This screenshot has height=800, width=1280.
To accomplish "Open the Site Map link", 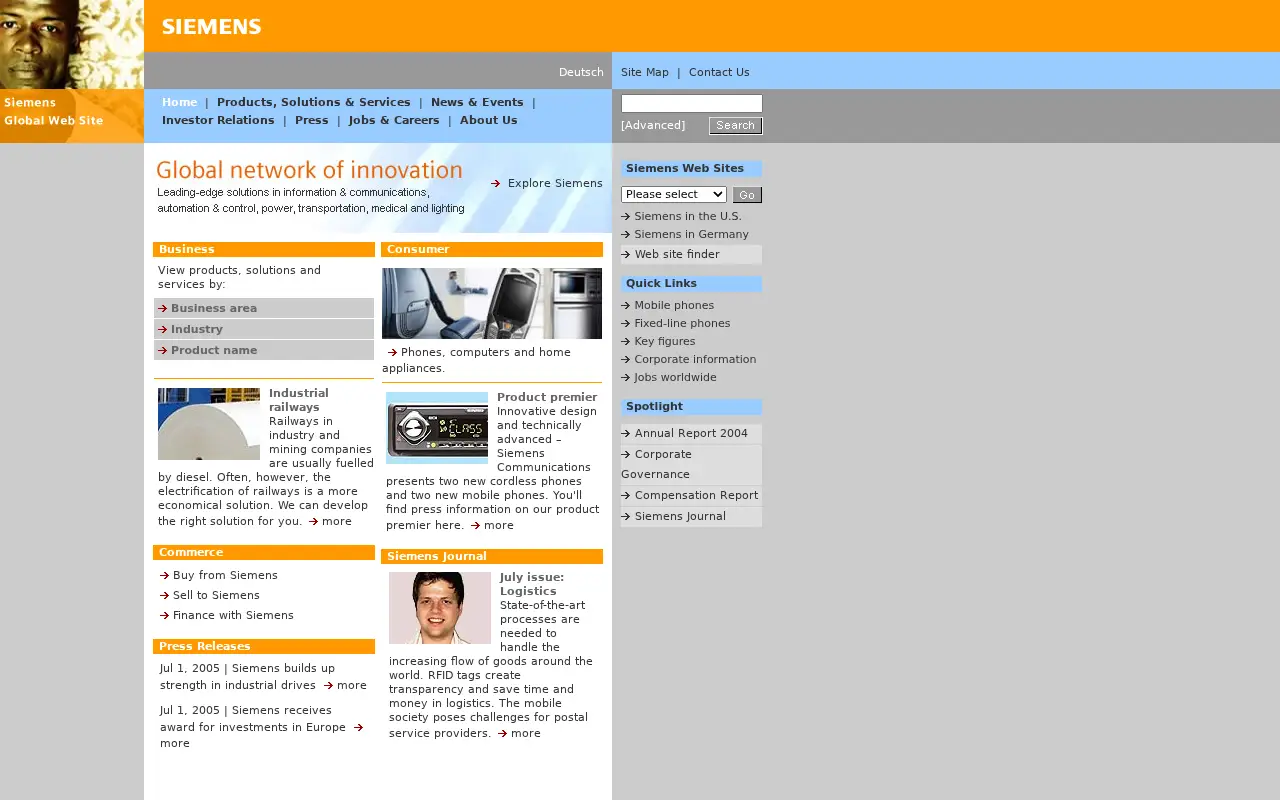I will (x=645, y=72).
